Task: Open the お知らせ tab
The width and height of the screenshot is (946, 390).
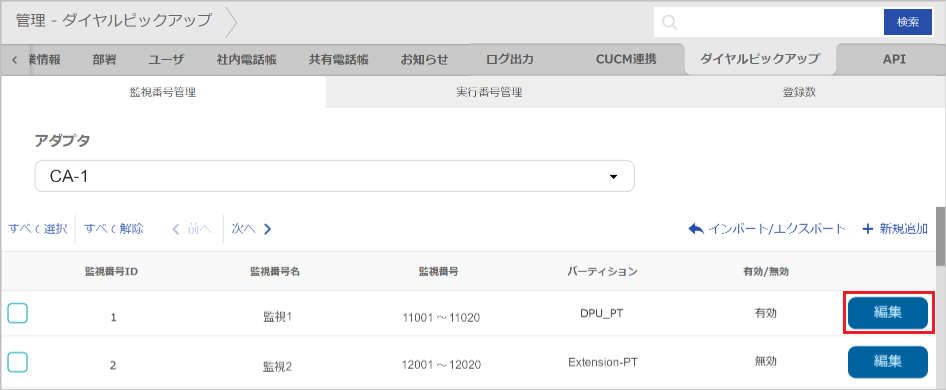Action: click(425, 59)
